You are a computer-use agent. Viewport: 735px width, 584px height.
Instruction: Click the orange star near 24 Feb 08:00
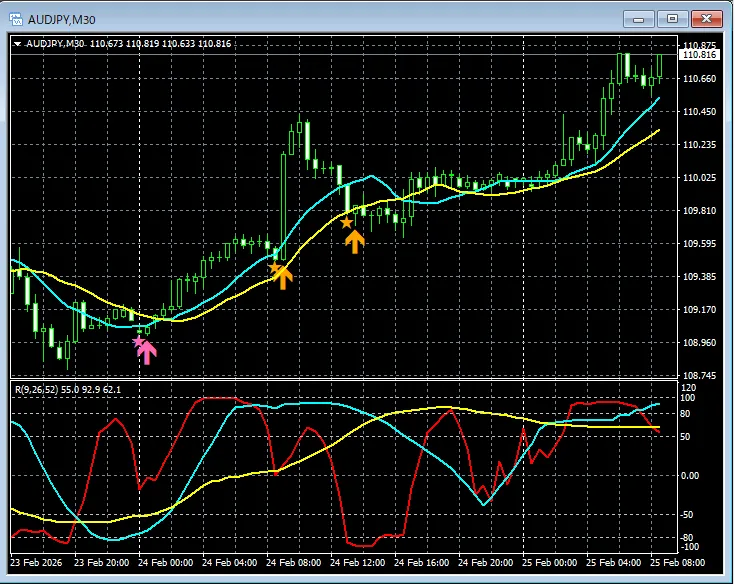point(274,268)
